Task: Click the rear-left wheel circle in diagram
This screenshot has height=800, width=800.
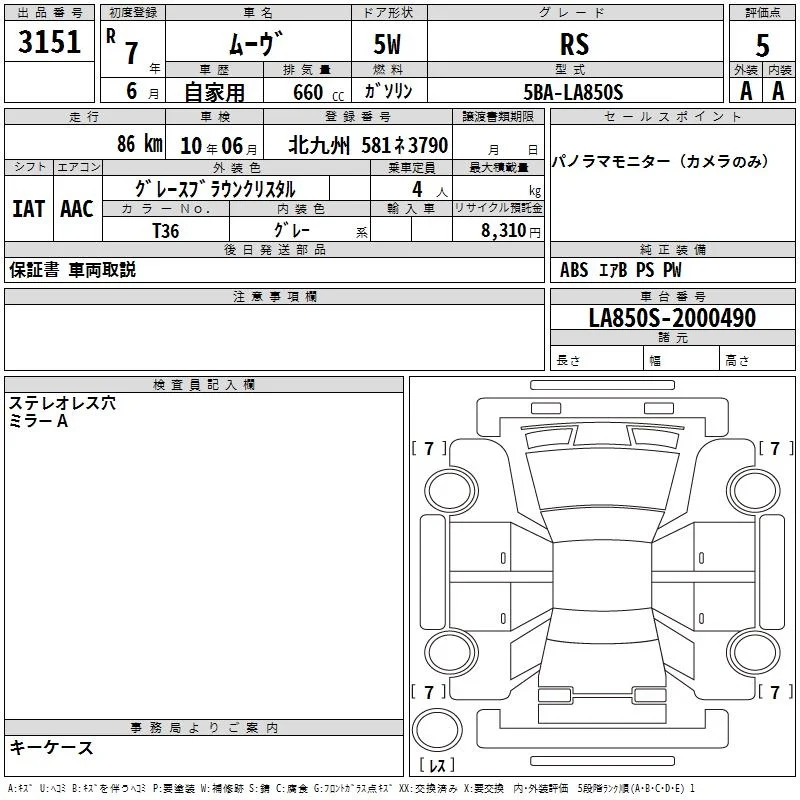Action: (x=452, y=652)
